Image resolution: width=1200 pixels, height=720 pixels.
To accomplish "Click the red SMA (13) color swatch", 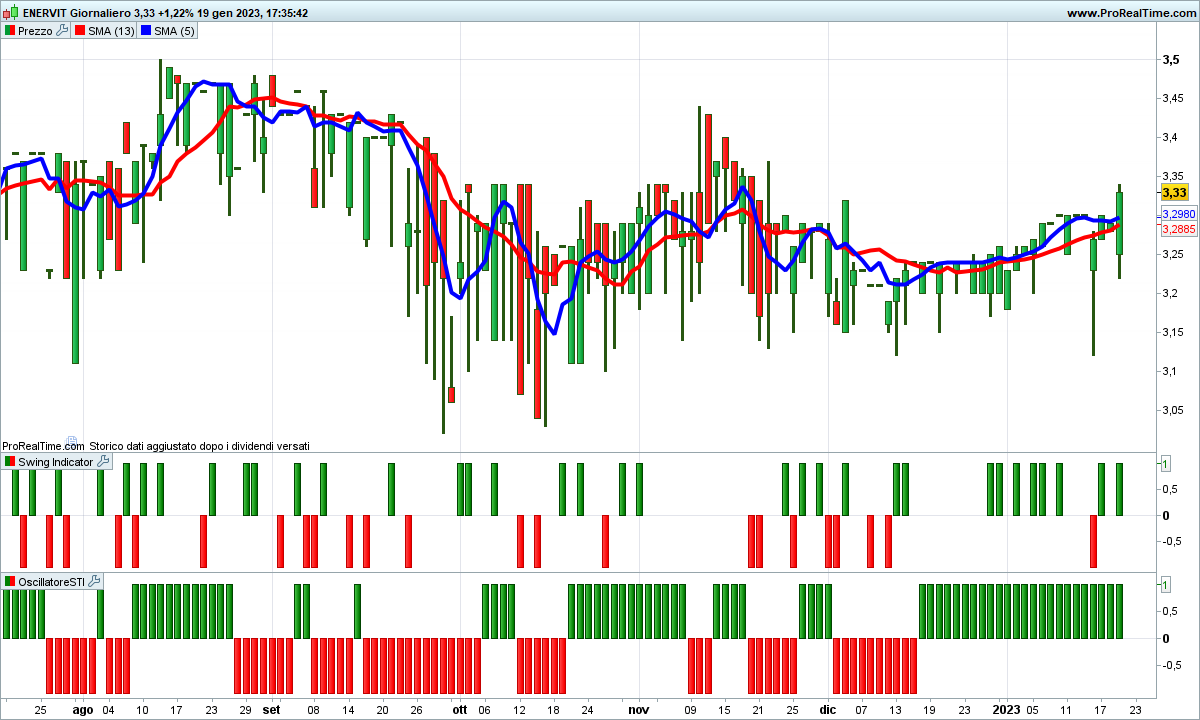I will [80, 31].
